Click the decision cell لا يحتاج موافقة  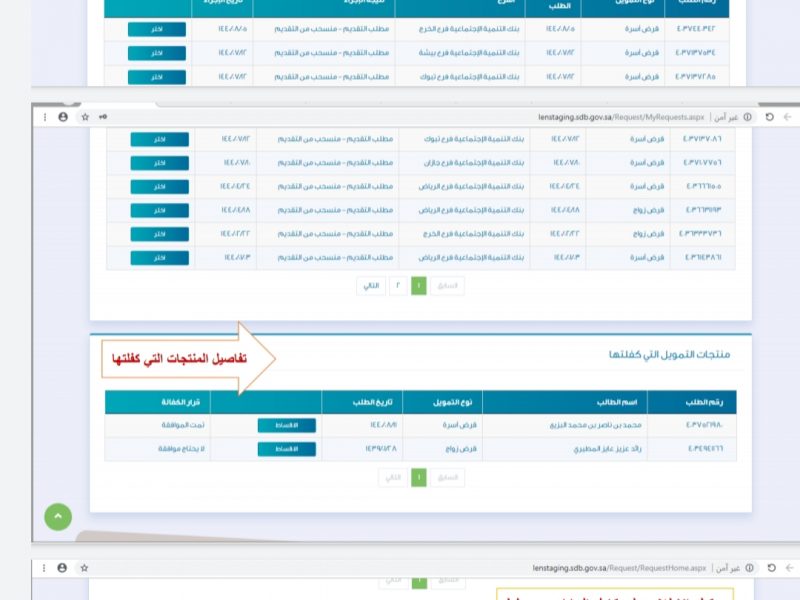point(181,449)
